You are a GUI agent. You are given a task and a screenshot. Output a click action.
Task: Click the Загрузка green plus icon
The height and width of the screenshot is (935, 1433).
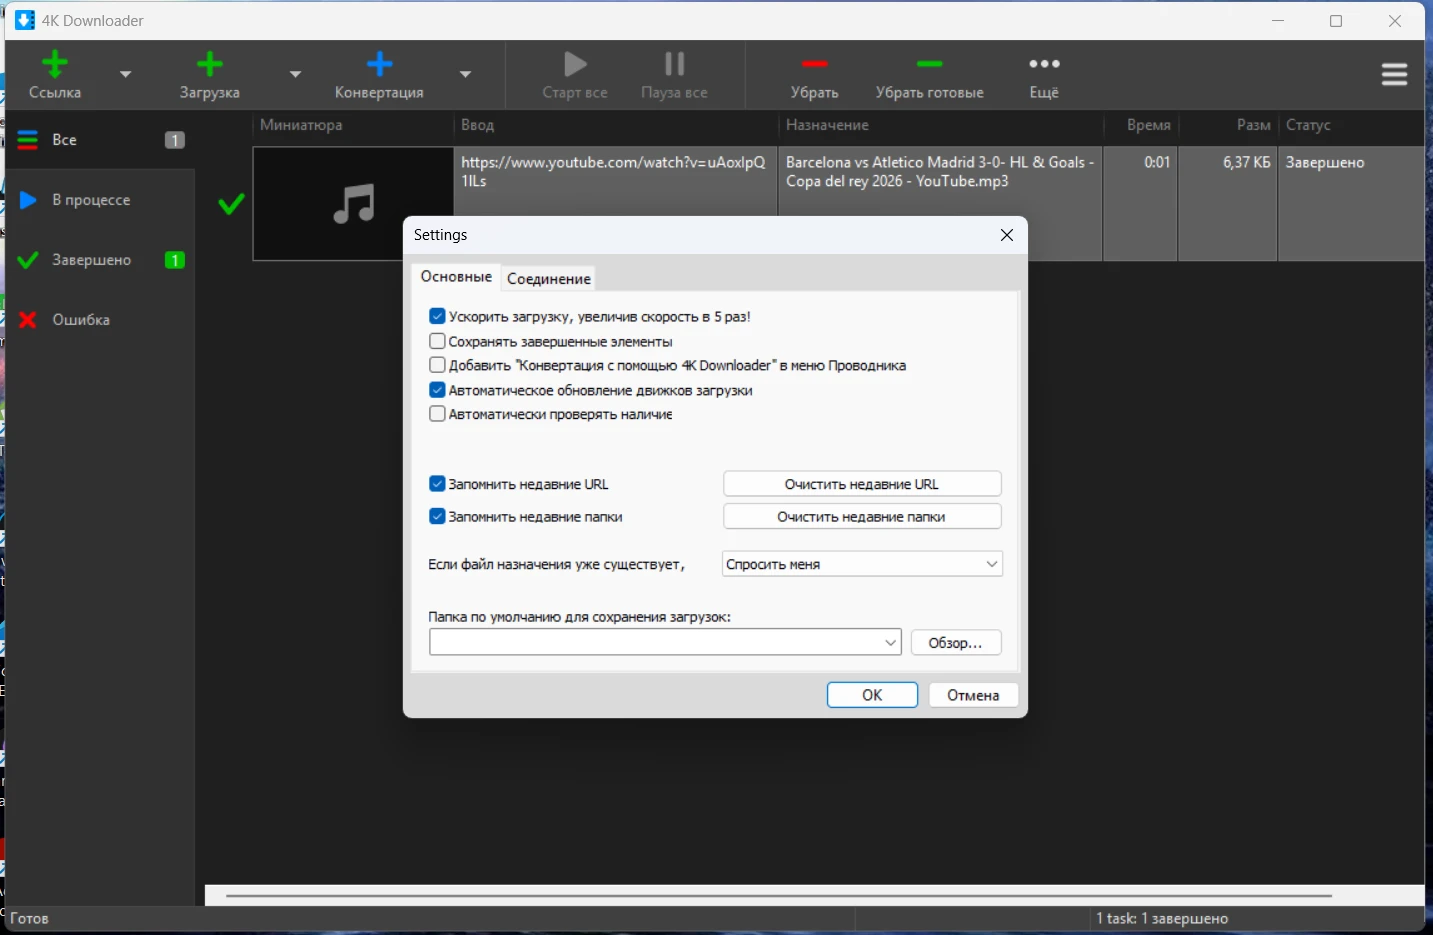point(209,65)
